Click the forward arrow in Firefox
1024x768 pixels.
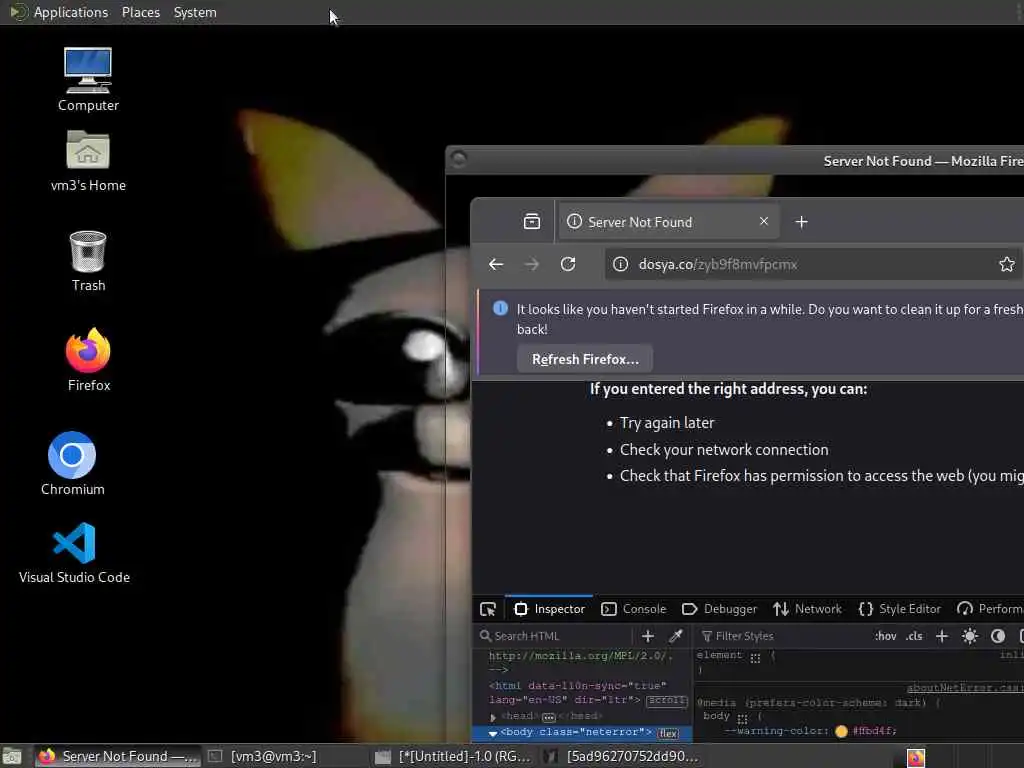[x=532, y=264]
